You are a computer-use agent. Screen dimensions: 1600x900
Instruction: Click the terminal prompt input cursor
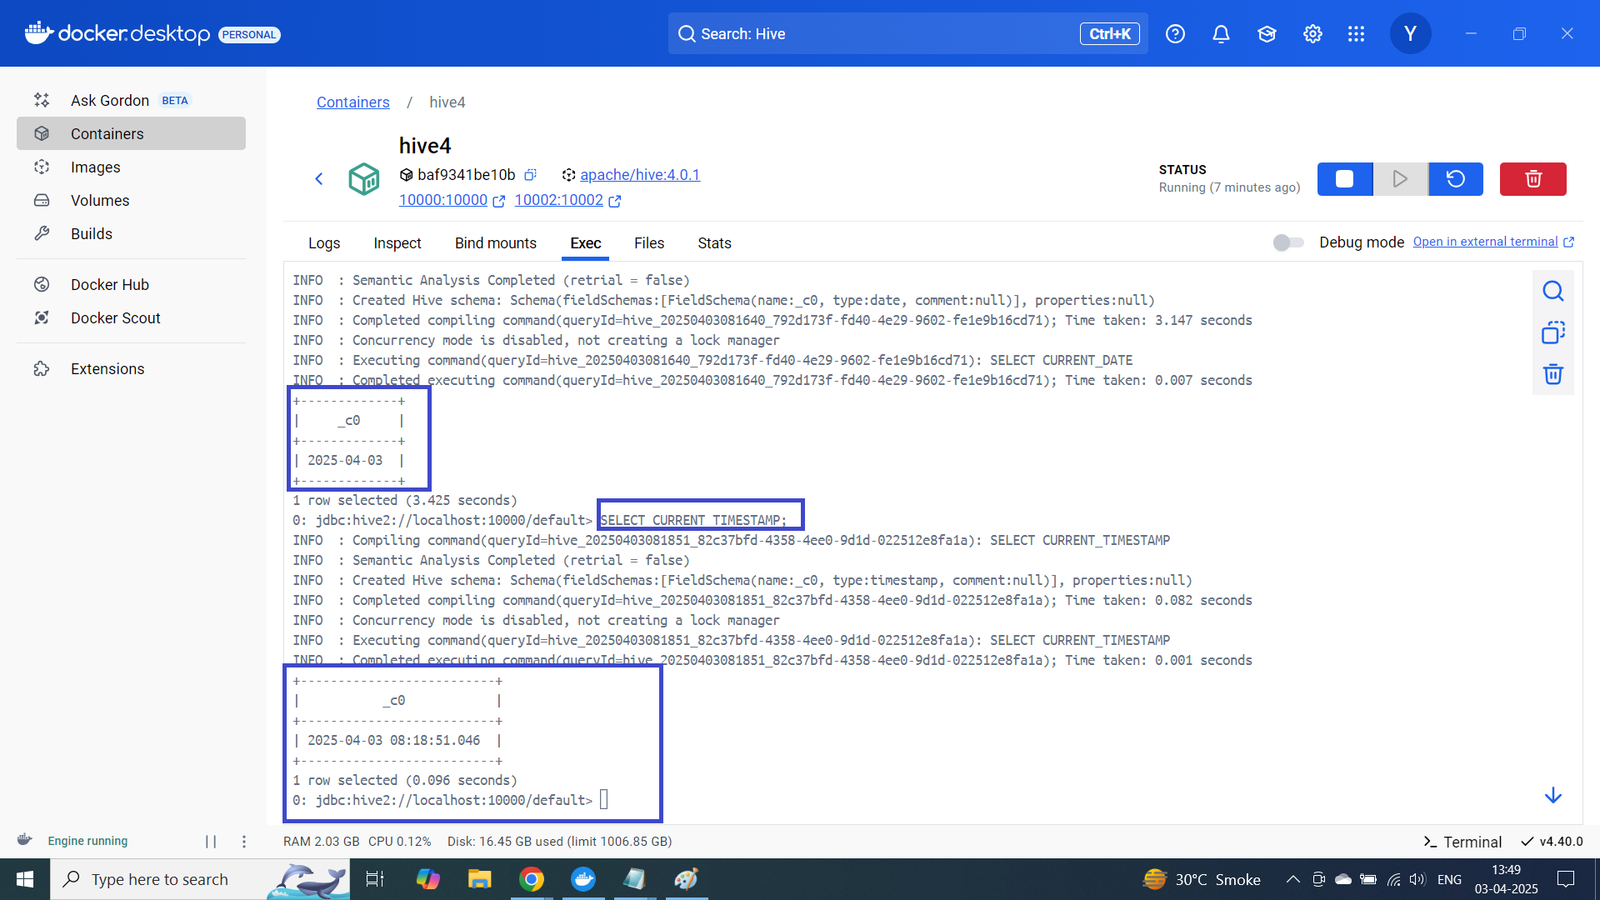point(604,800)
